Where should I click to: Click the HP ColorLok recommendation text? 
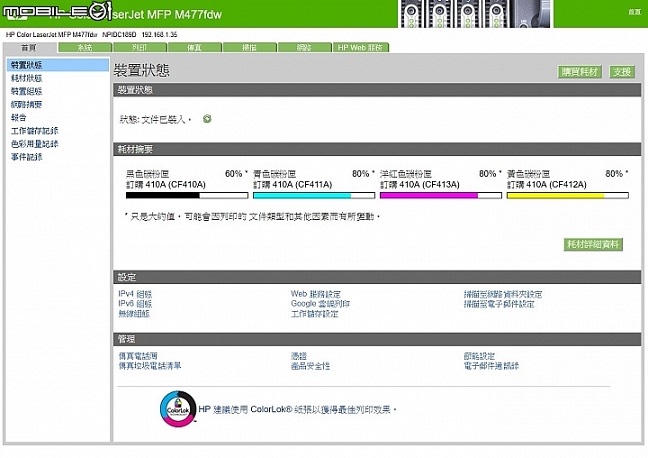click(298, 410)
